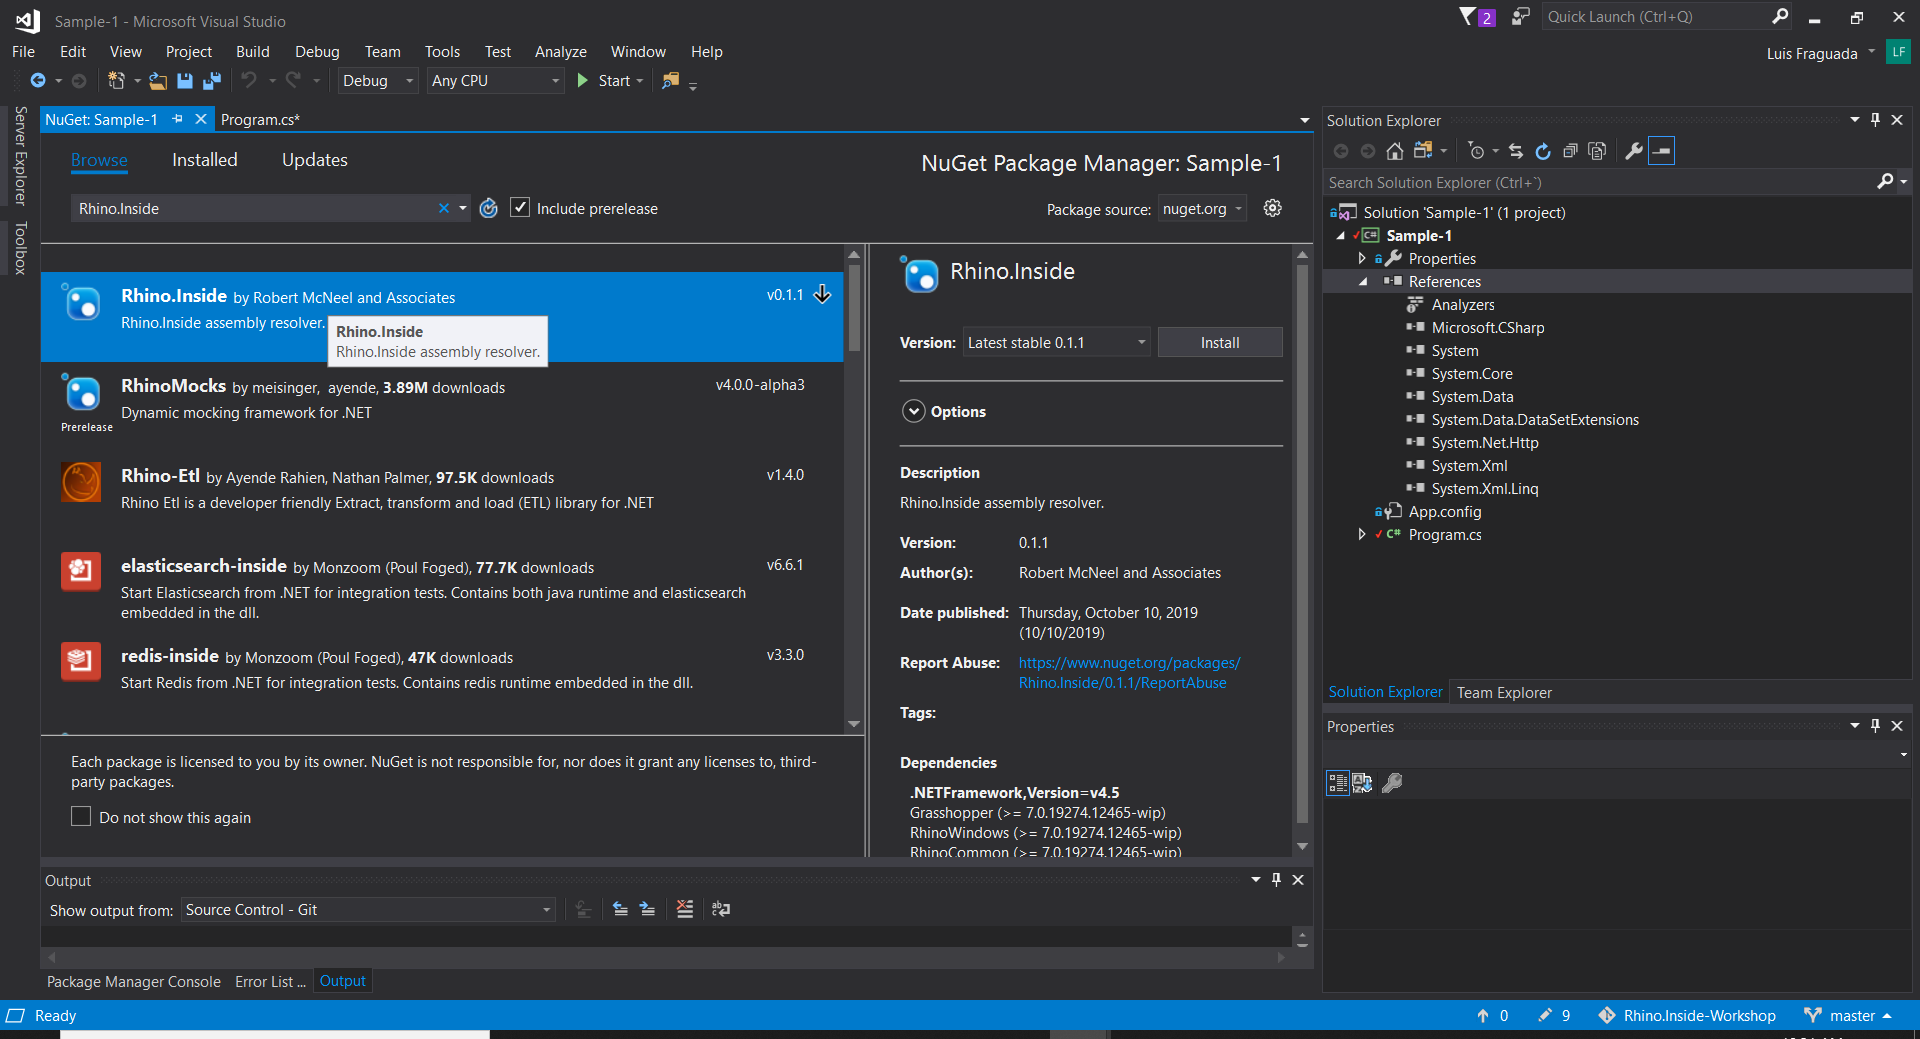Open Show output from dropdown
This screenshot has height=1039, width=1920.
[x=368, y=910]
